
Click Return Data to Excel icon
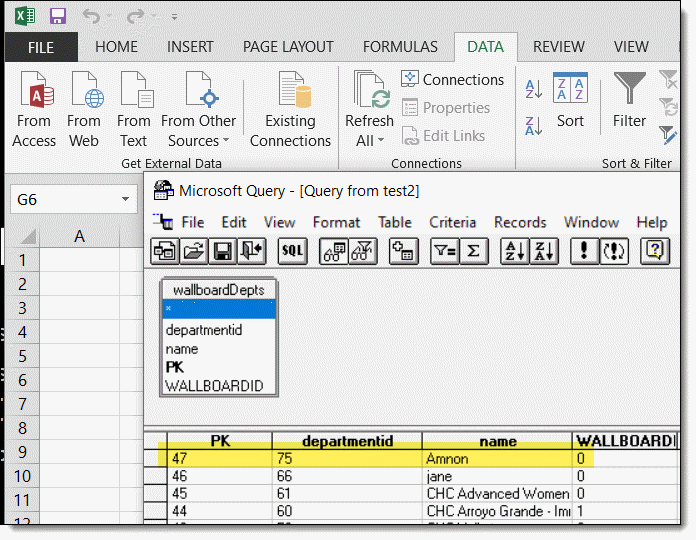[250, 251]
